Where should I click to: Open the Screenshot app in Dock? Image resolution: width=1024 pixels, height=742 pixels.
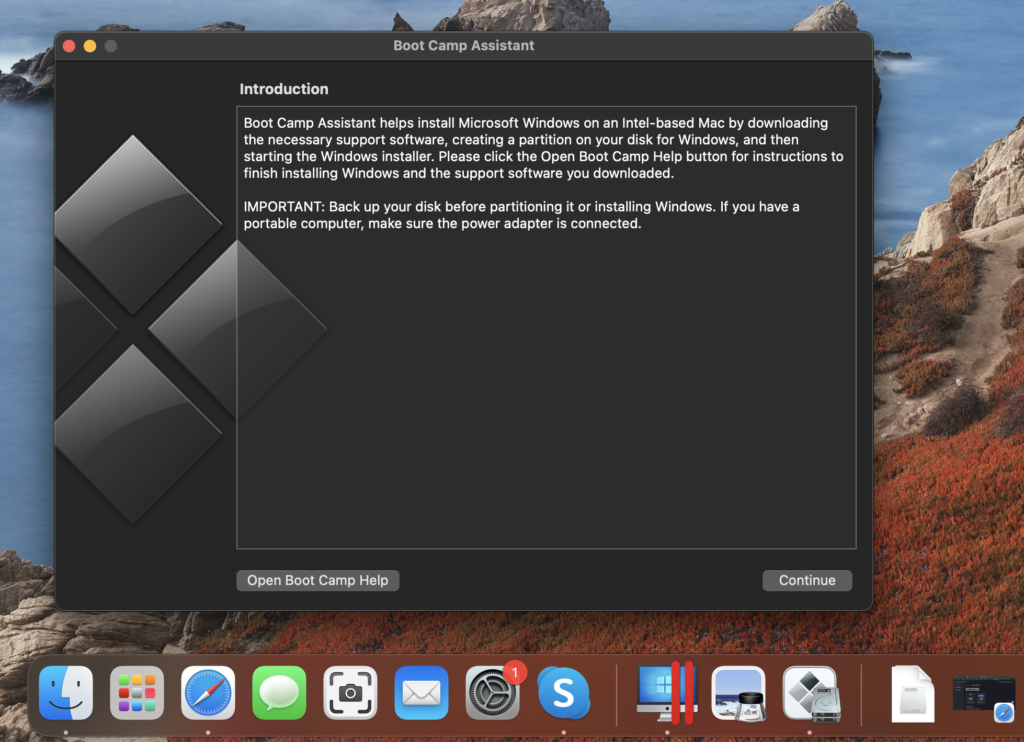[351, 693]
